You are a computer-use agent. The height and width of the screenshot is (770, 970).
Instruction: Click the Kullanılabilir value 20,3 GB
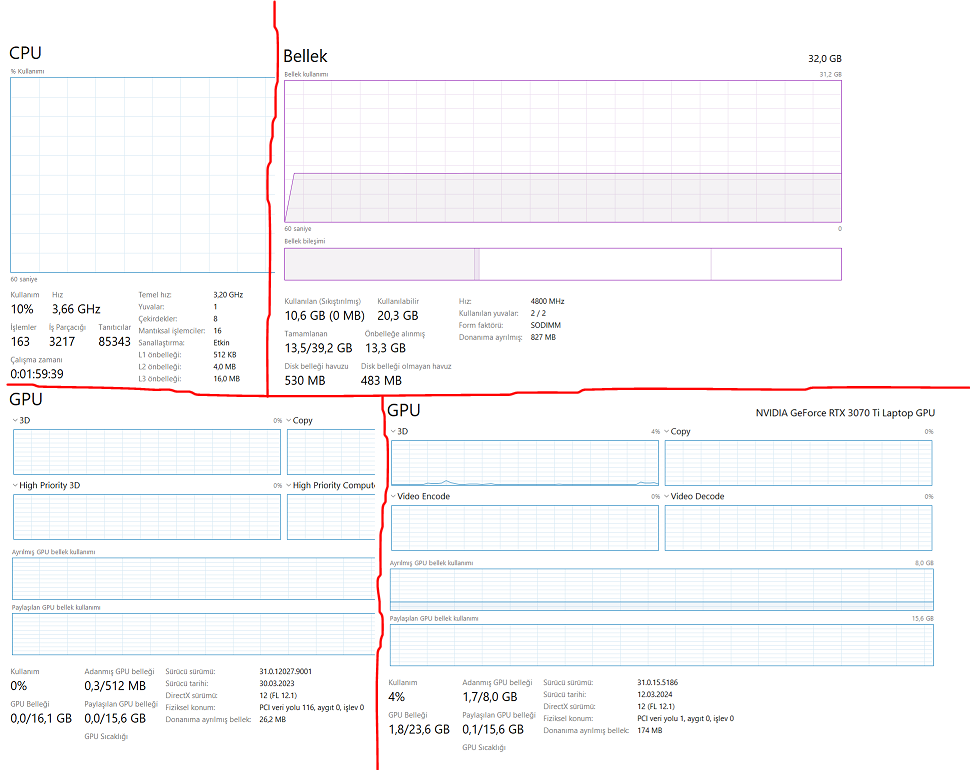pos(398,316)
